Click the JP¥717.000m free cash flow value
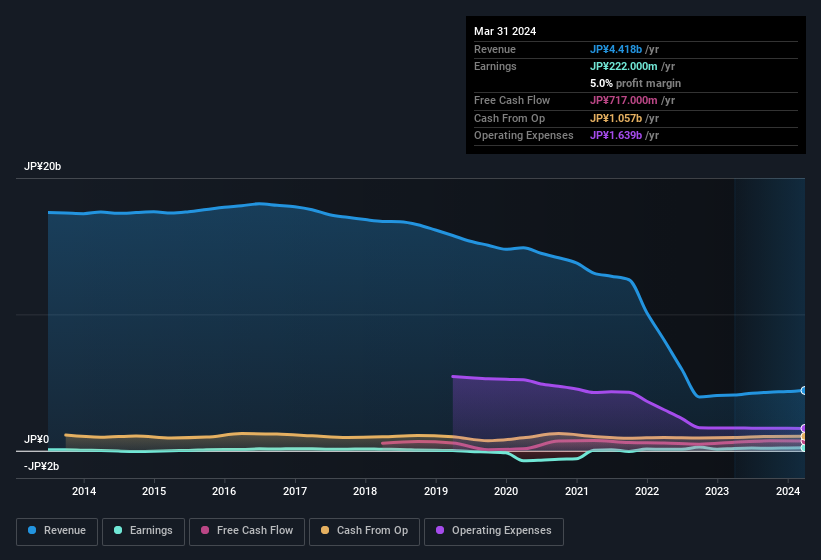 [624, 100]
